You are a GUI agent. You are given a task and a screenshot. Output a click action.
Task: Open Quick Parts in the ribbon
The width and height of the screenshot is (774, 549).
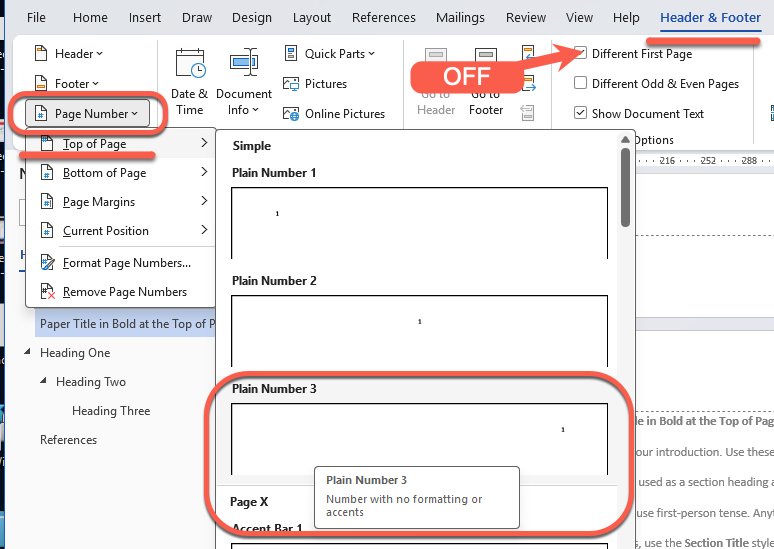pyautogui.click(x=330, y=54)
